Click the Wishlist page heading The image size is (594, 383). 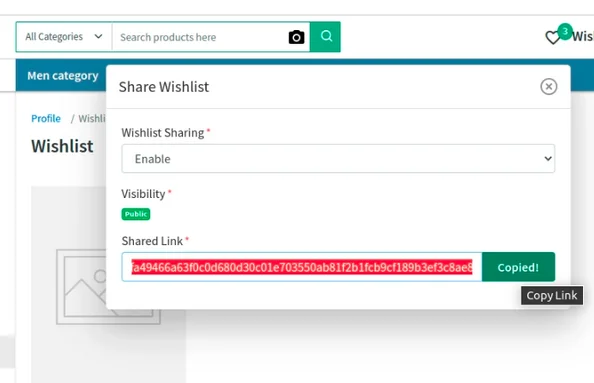pos(62,146)
